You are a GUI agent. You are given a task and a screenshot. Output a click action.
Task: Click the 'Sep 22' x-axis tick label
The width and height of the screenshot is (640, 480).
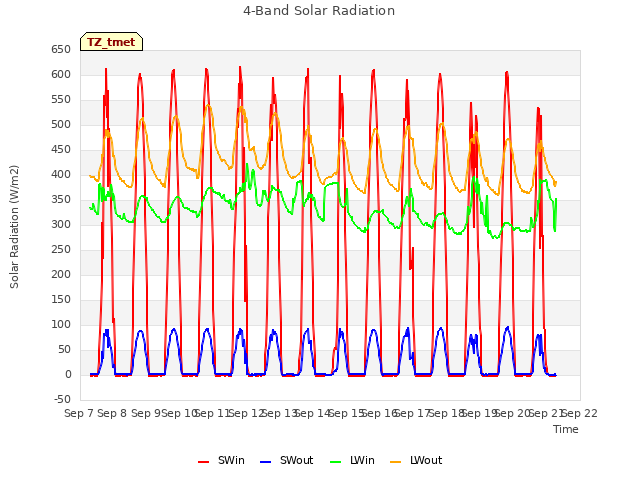coord(580,414)
